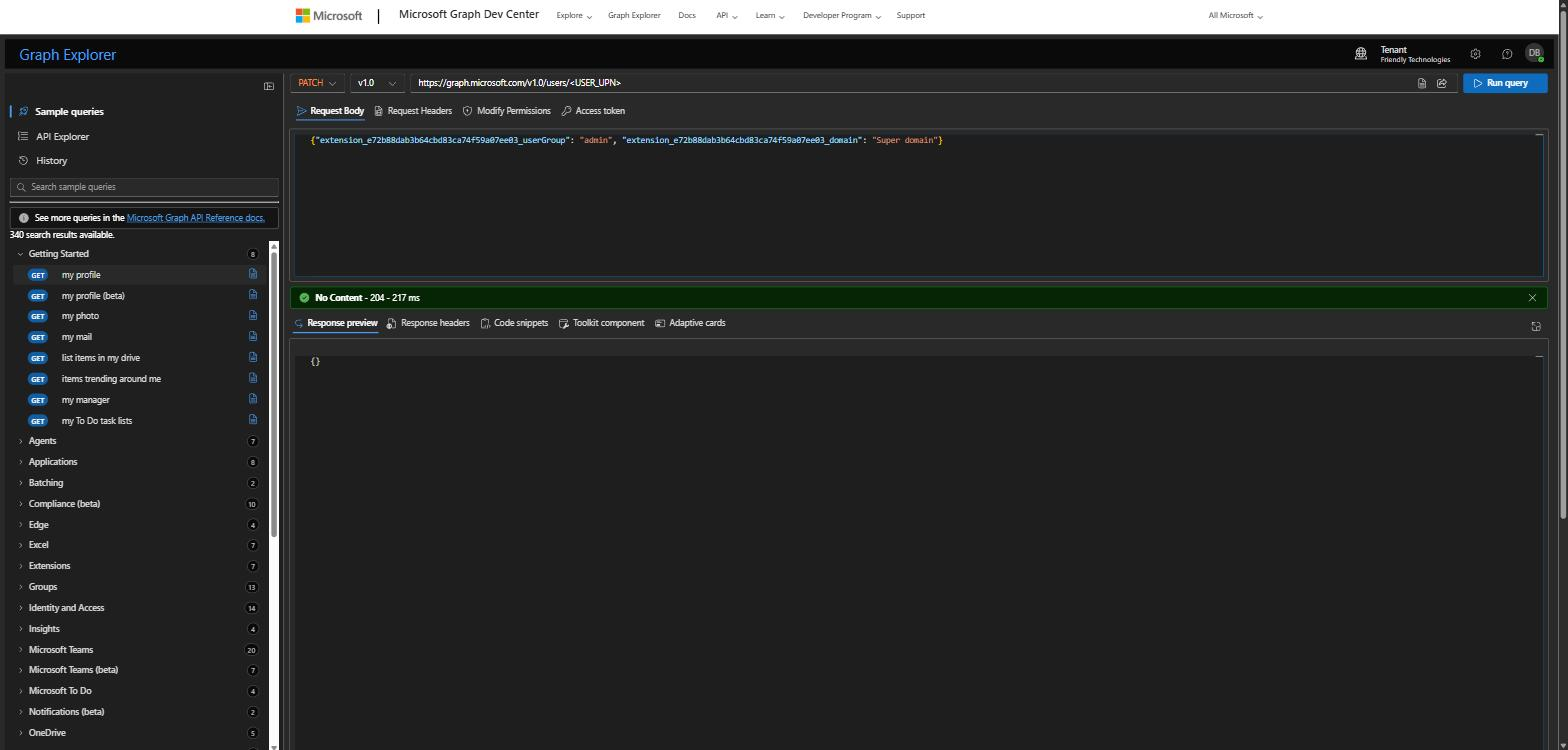Select the API Explorer sidebar item
The image size is (1568, 750).
[62, 137]
